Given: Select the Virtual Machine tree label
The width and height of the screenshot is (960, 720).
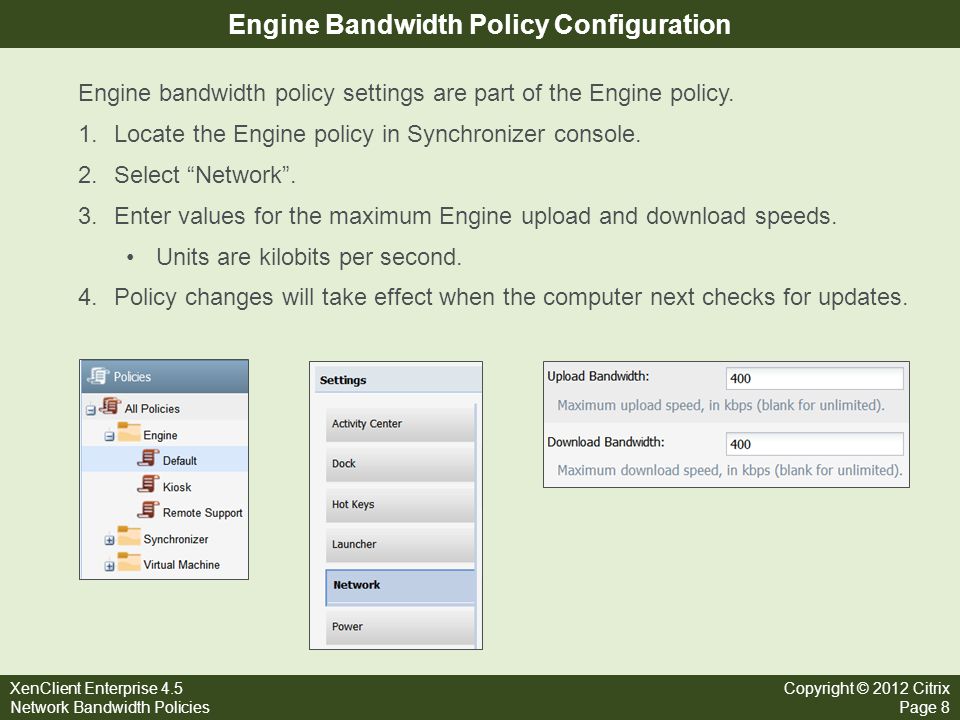Looking at the screenshot, I should coord(181,565).
